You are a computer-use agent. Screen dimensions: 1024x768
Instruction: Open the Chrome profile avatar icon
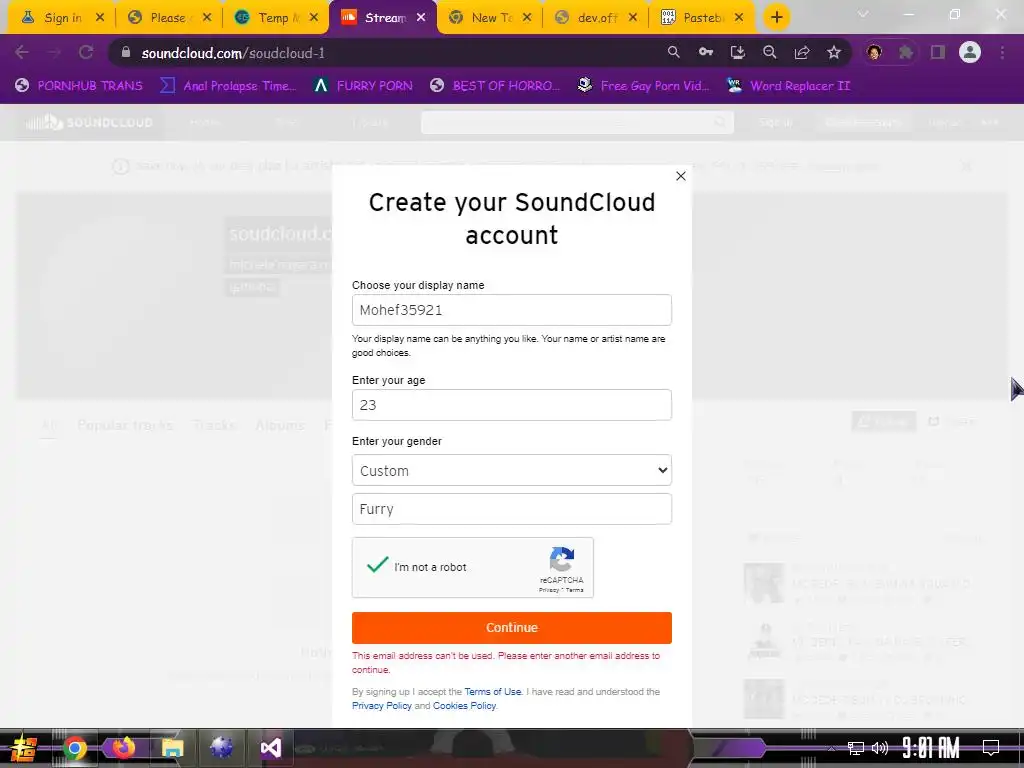970,52
